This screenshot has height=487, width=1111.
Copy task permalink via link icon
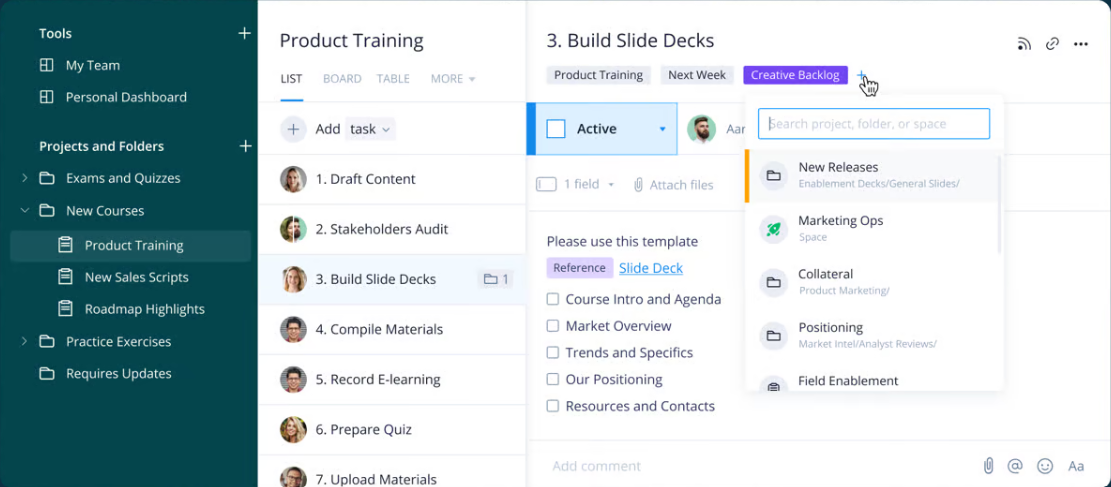pyautogui.click(x=1052, y=44)
